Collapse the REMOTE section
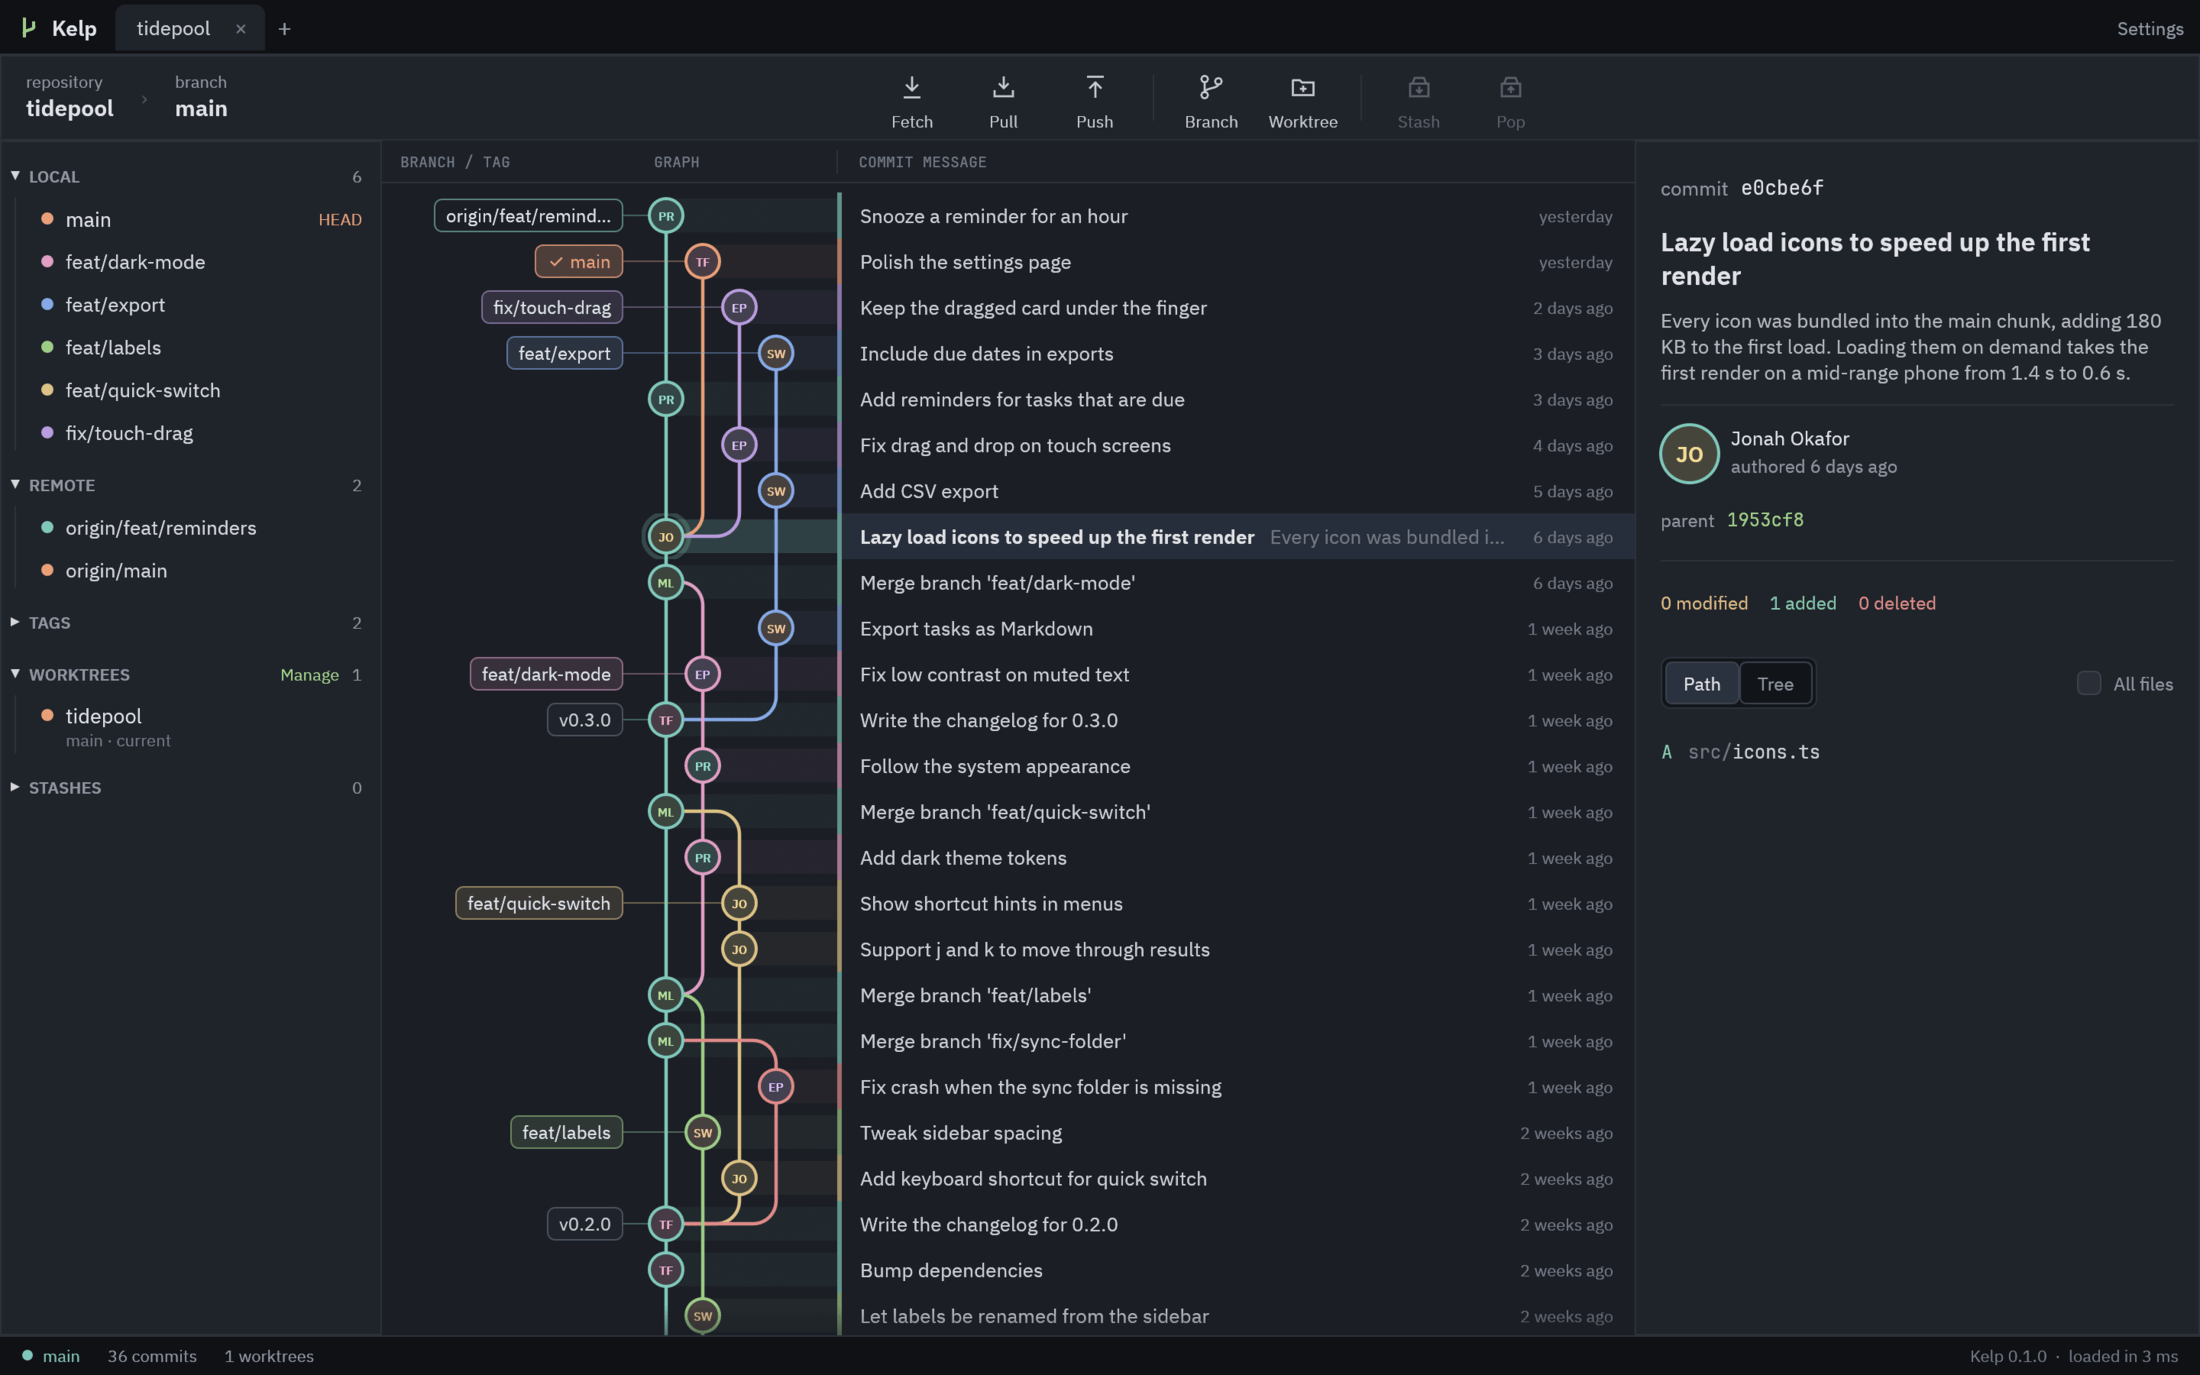The width and height of the screenshot is (2200, 1375). point(15,484)
